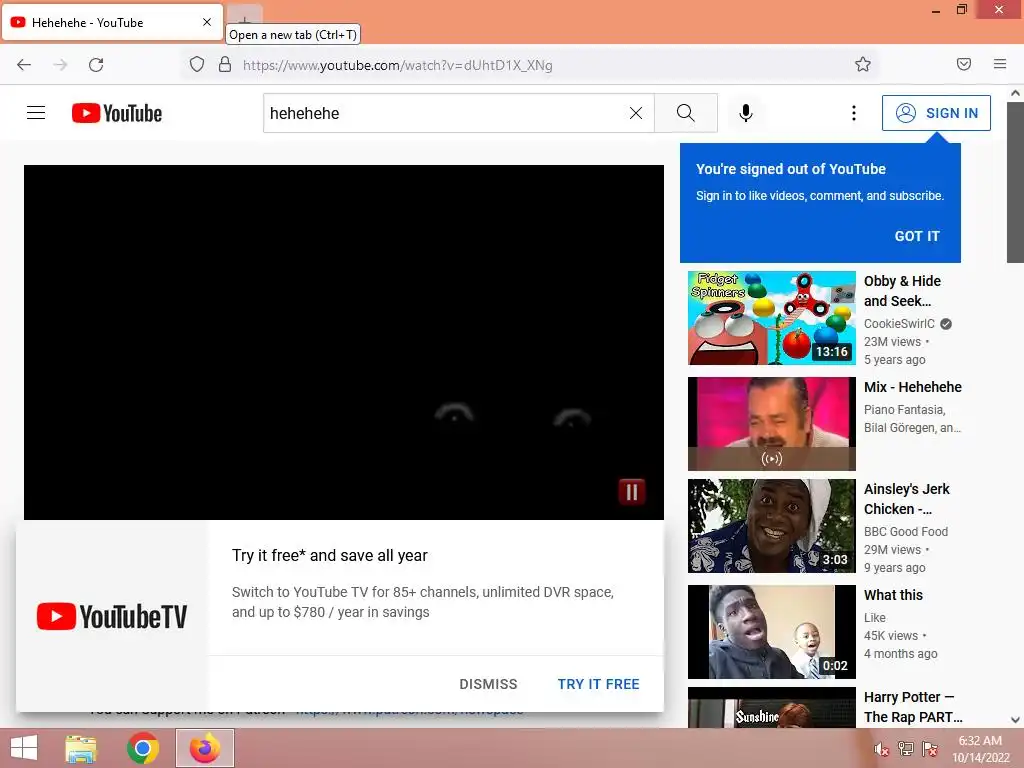Click DISMISS on the YouTube TV promo
The height and width of the screenshot is (768, 1024).
pos(488,684)
